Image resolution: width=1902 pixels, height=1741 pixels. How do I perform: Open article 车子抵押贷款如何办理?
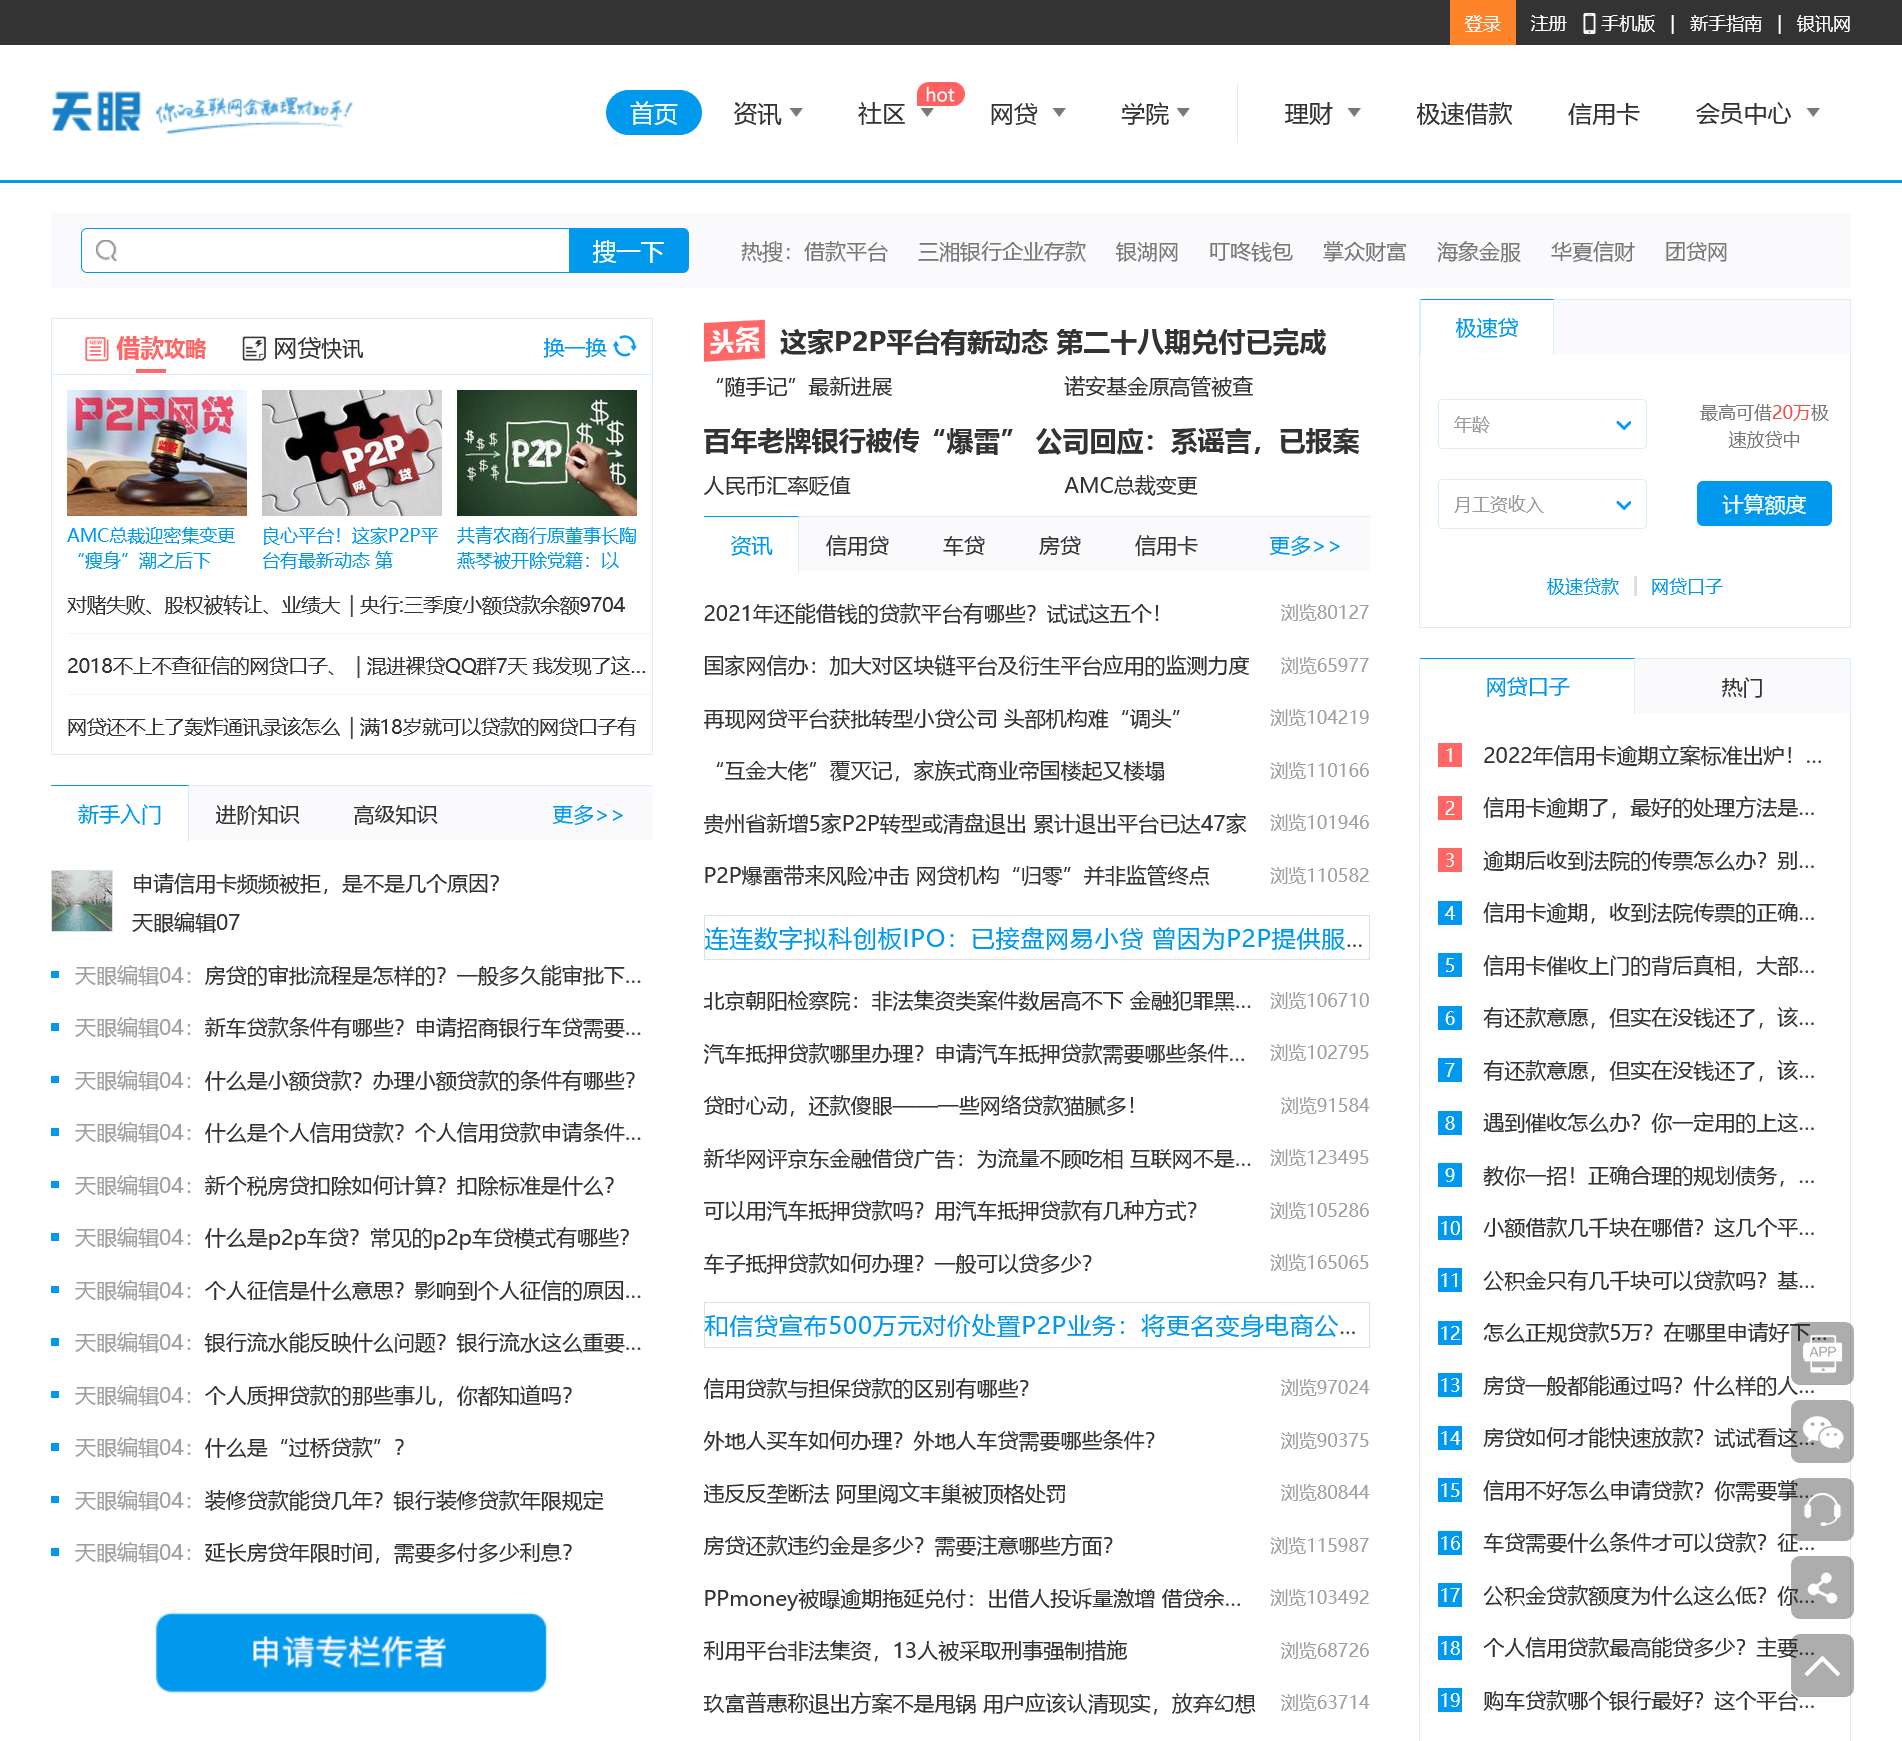coord(898,1263)
